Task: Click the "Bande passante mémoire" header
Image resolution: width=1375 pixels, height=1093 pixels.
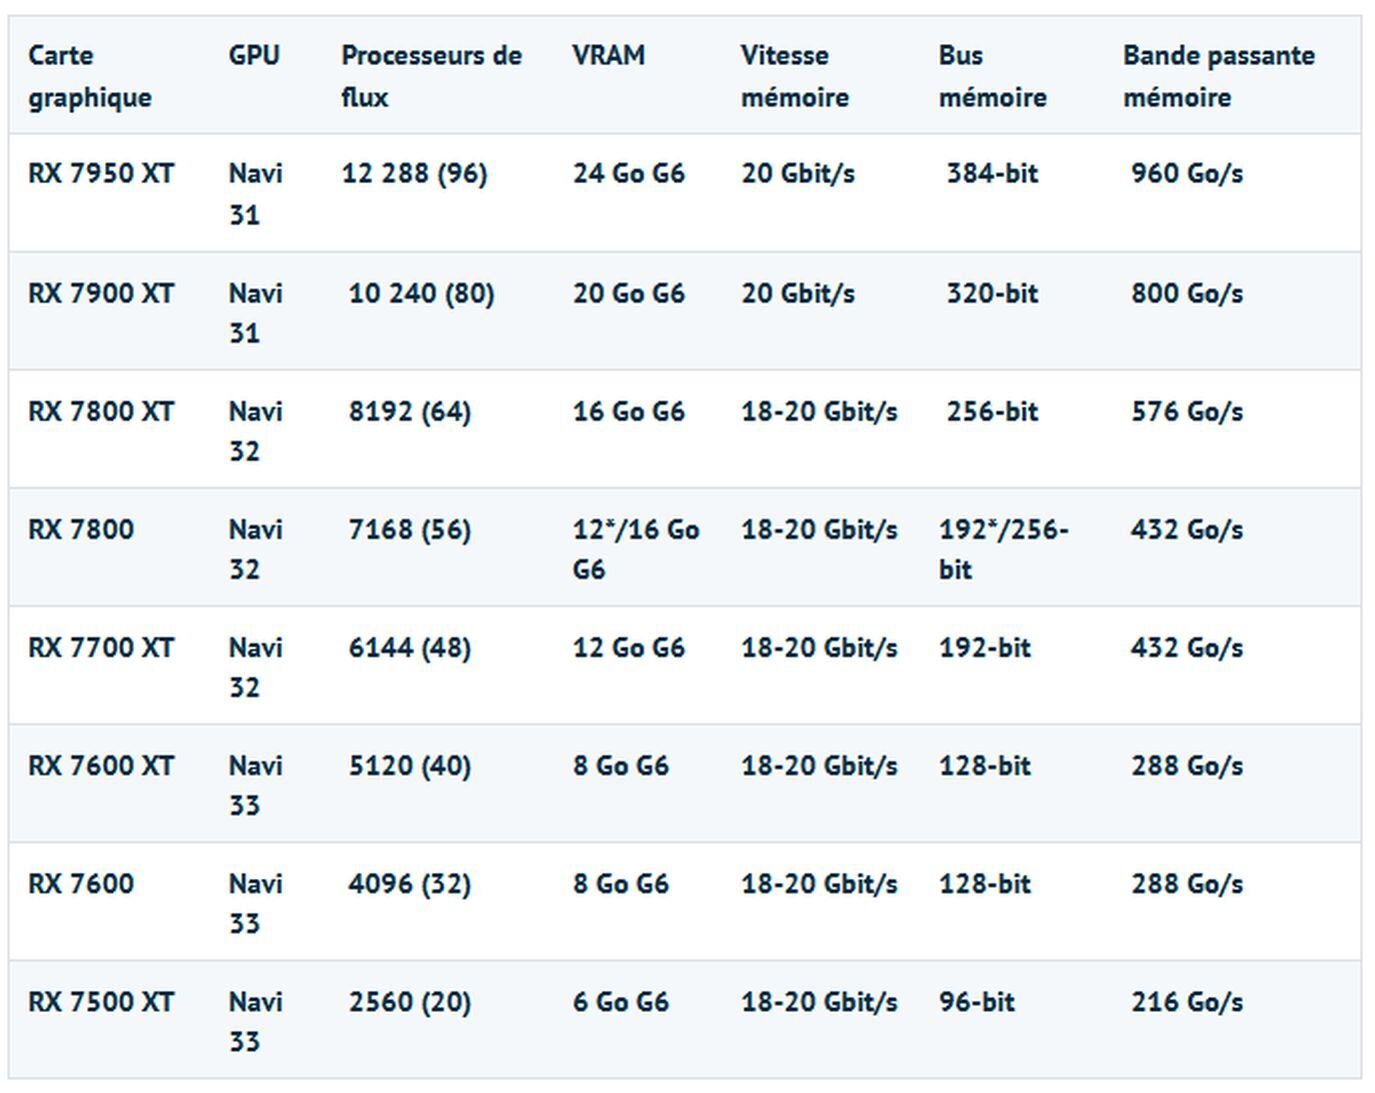Action: (1218, 76)
